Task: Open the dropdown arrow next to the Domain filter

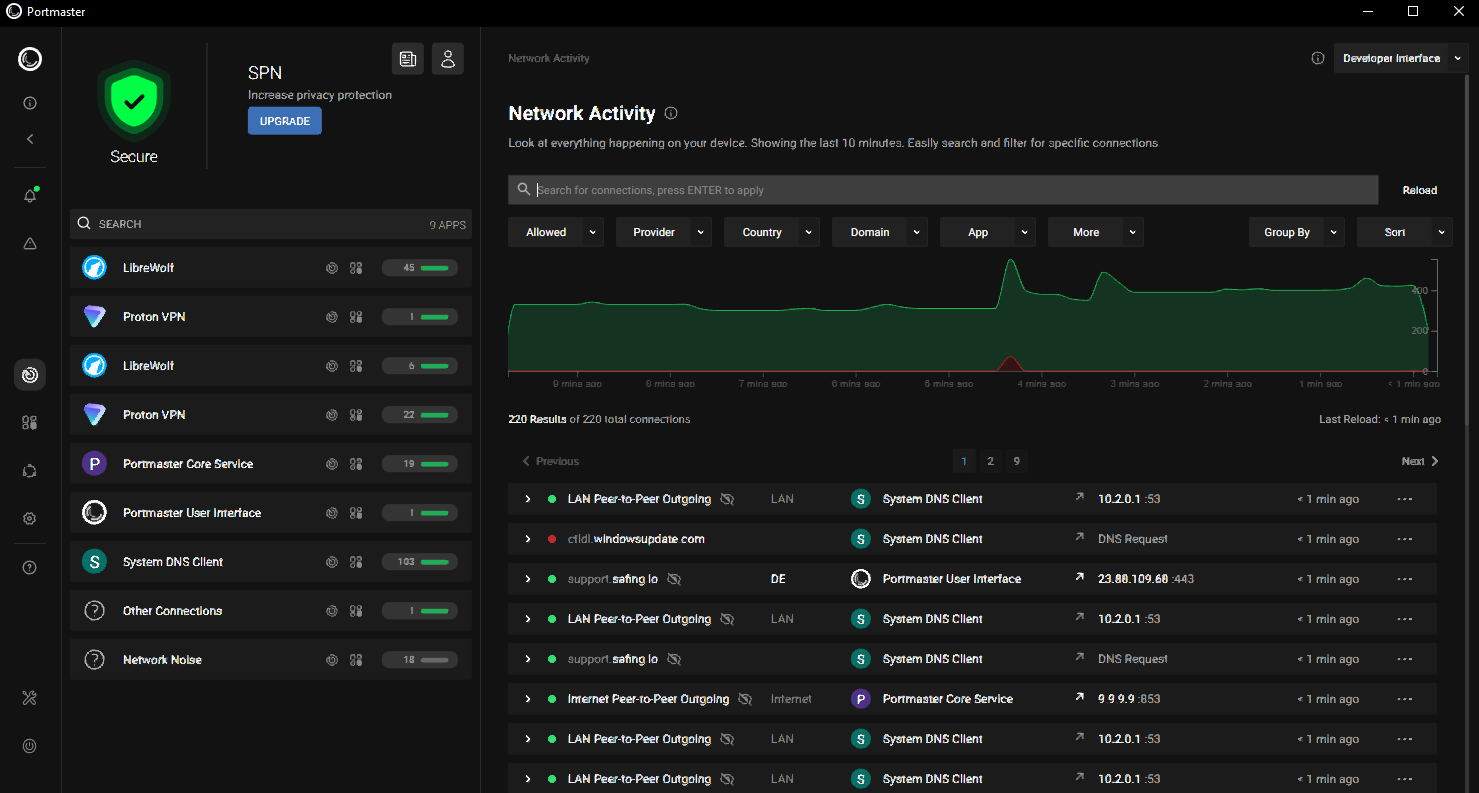Action: click(917, 232)
